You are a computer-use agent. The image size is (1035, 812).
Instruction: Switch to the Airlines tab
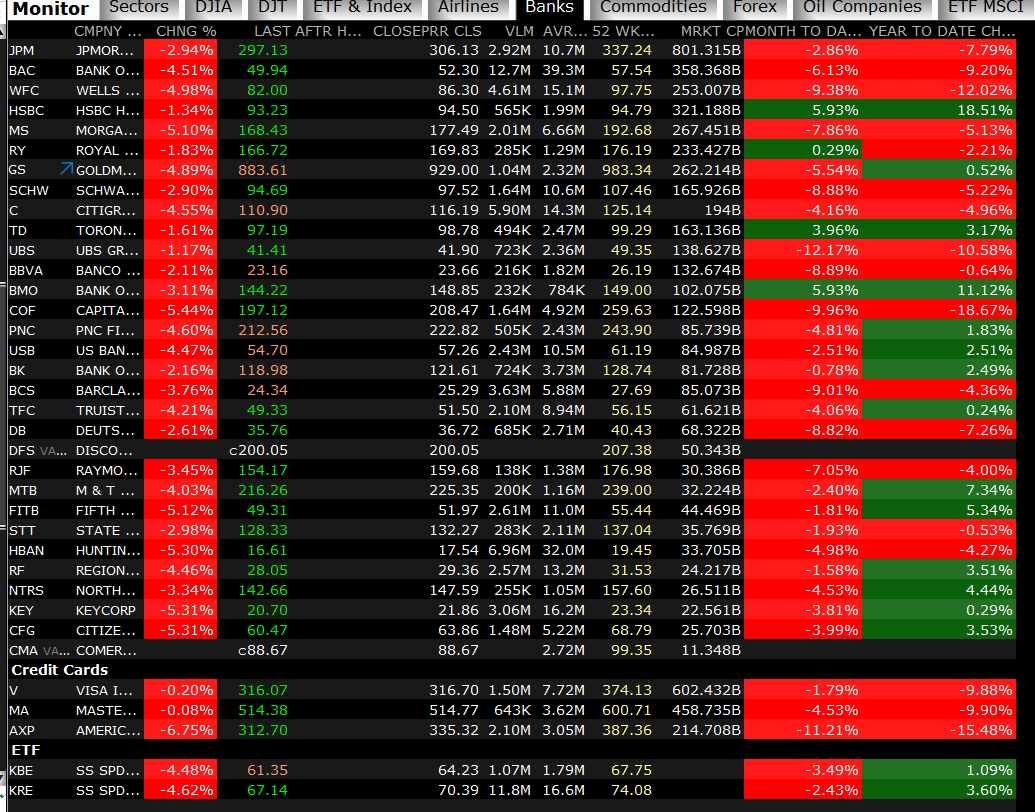coord(468,8)
